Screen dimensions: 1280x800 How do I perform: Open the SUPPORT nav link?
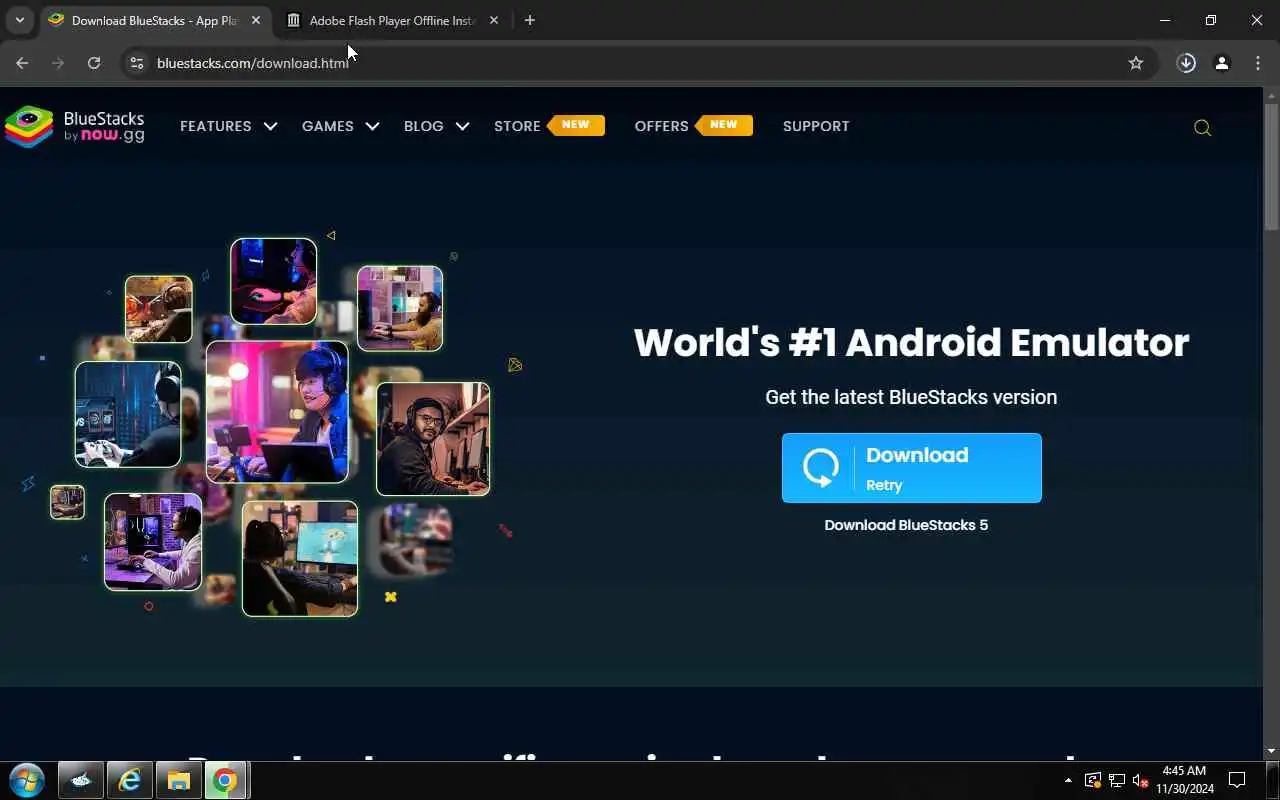pos(816,126)
